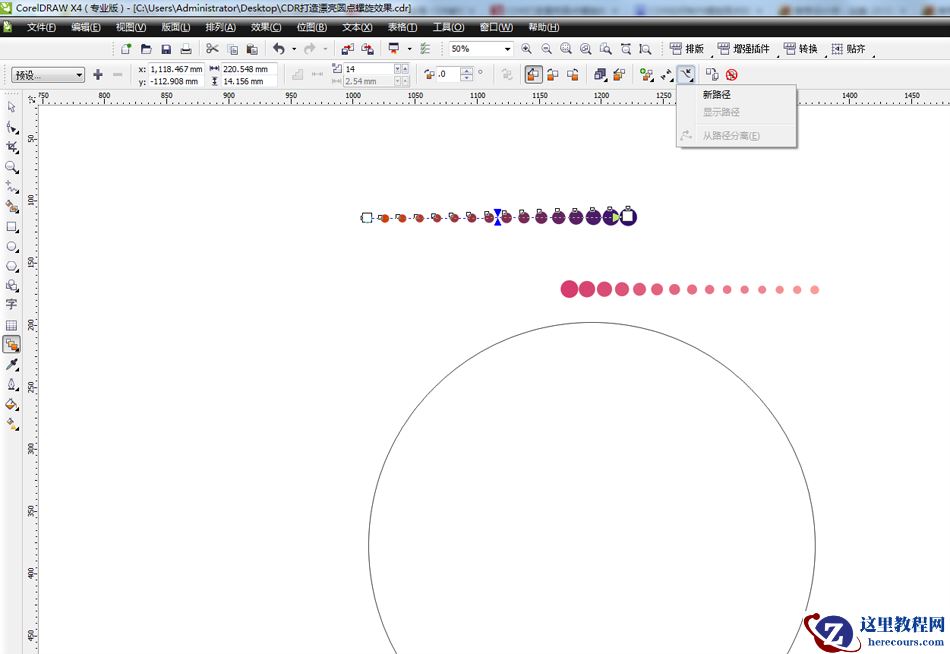Create a new document
The width and height of the screenshot is (950, 654).
click(126, 49)
